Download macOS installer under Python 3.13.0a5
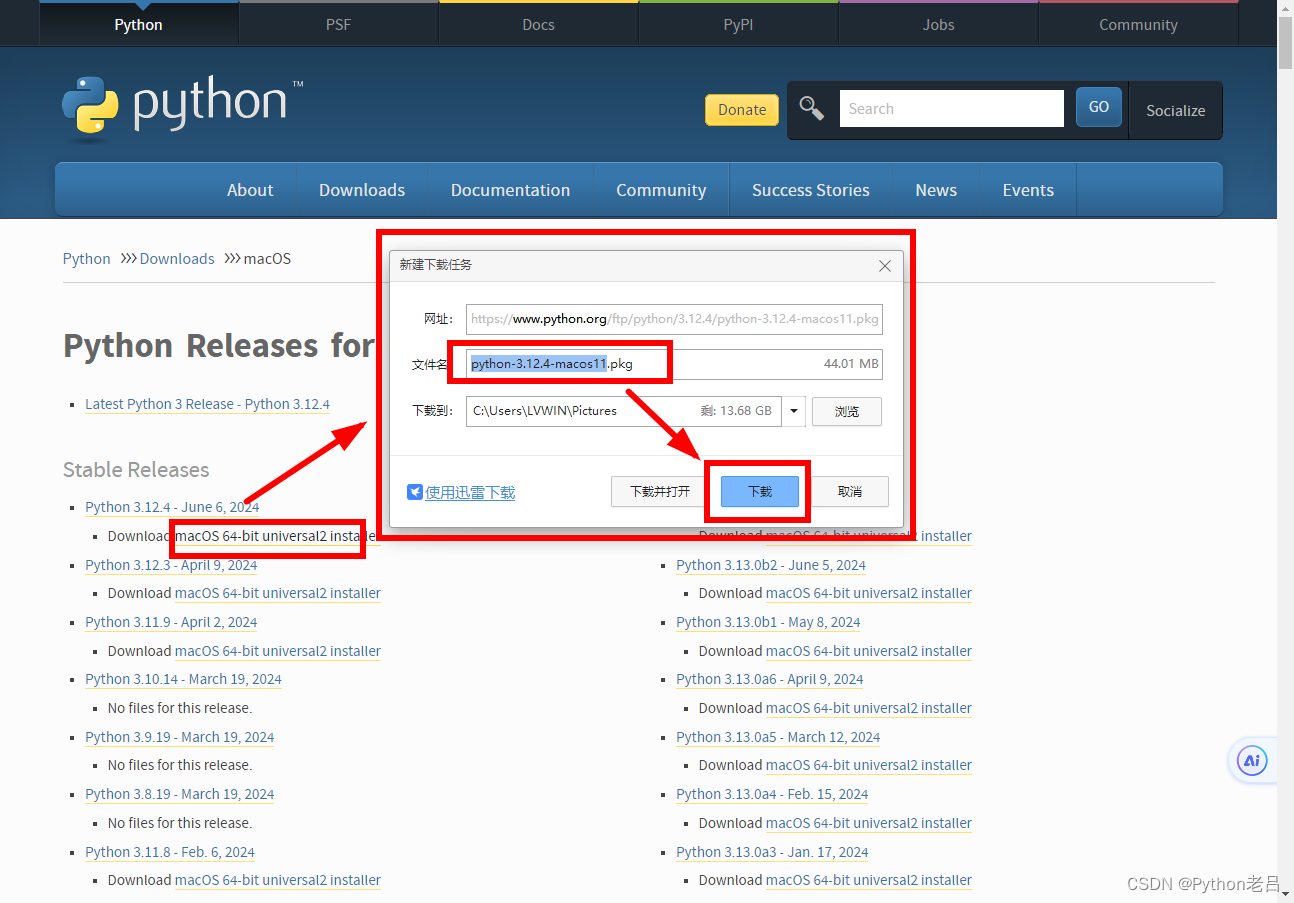The height and width of the screenshot is (903, 1294). point(869,765)
